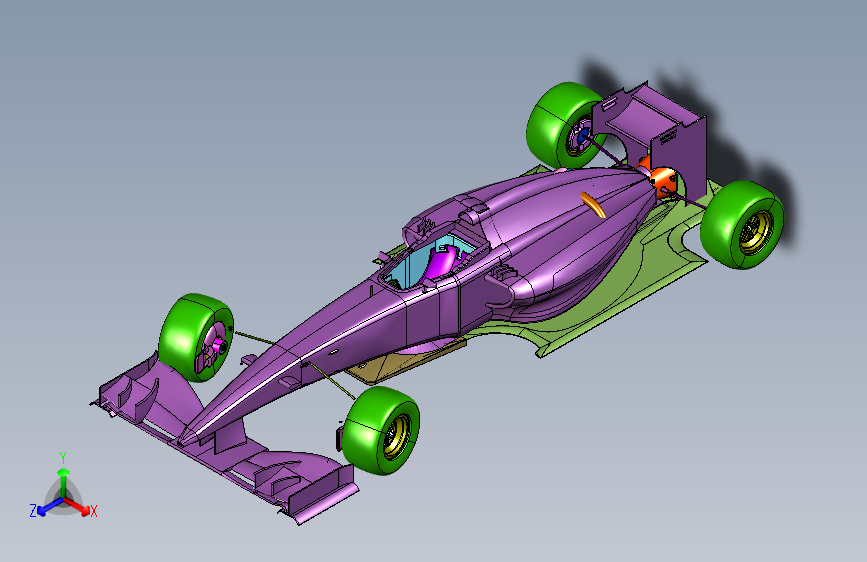Select the rear wheel showing the gold rim
Image resolution: width=867 pixels, height=562 pixels.
click(x=742, y=224)
